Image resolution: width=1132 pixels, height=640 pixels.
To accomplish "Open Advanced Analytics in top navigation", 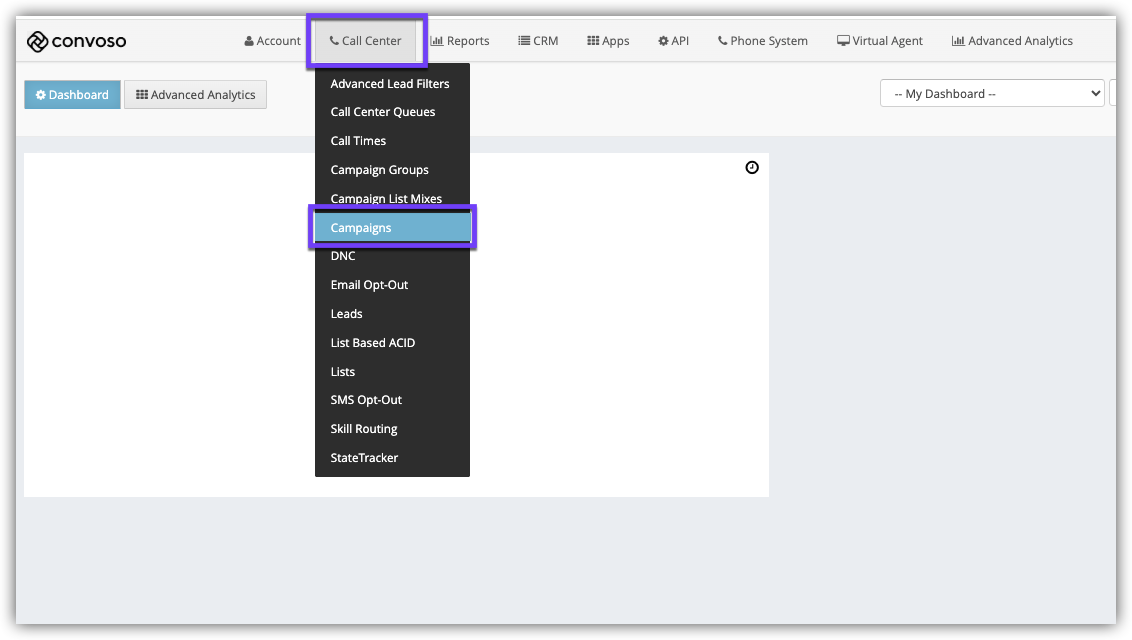I will coord(1012,41).
